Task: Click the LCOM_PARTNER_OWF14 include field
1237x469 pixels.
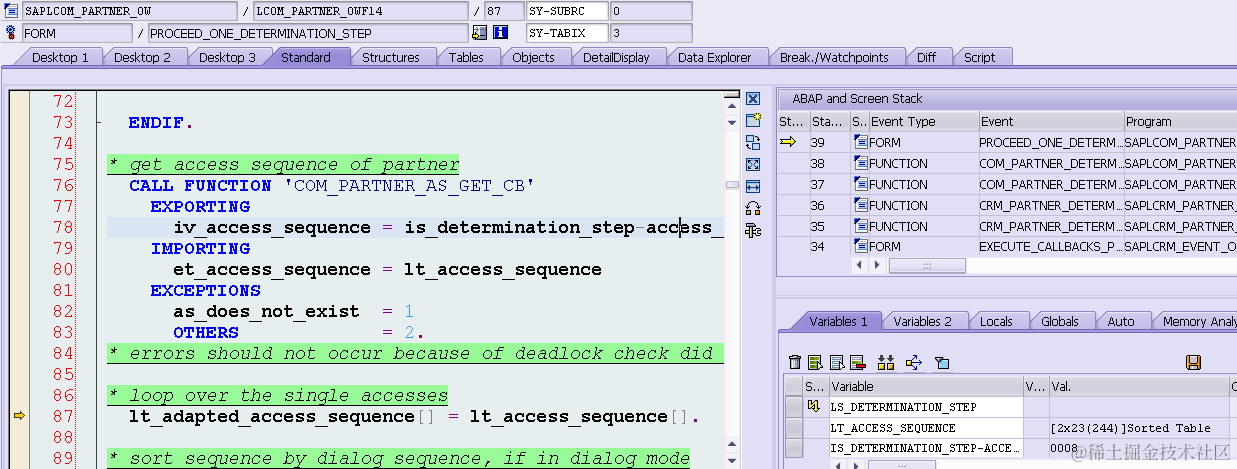Action: pos(360,11)
